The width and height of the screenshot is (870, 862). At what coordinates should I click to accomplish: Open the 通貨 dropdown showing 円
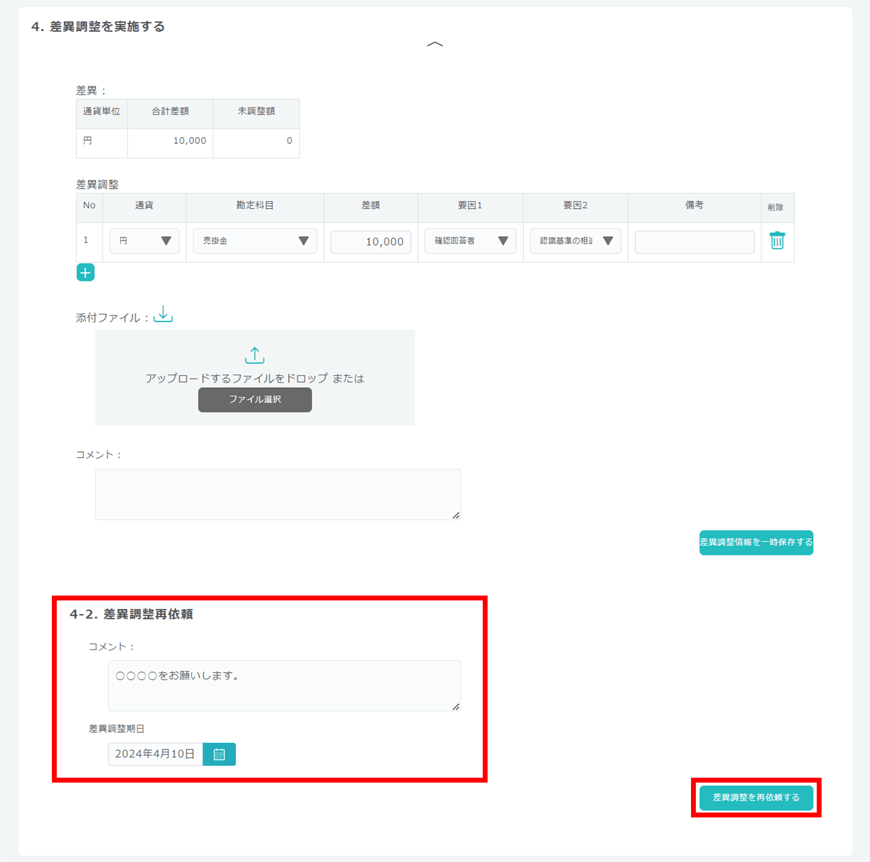[x=144, y=241]
